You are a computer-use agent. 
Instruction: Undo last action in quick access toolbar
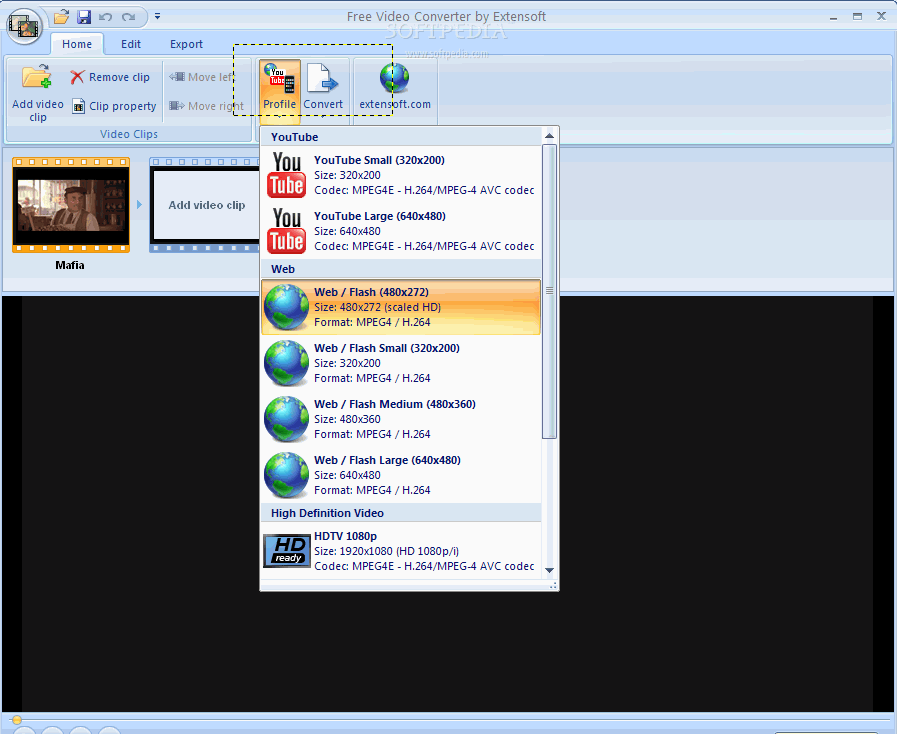click(x=105, y=17)
